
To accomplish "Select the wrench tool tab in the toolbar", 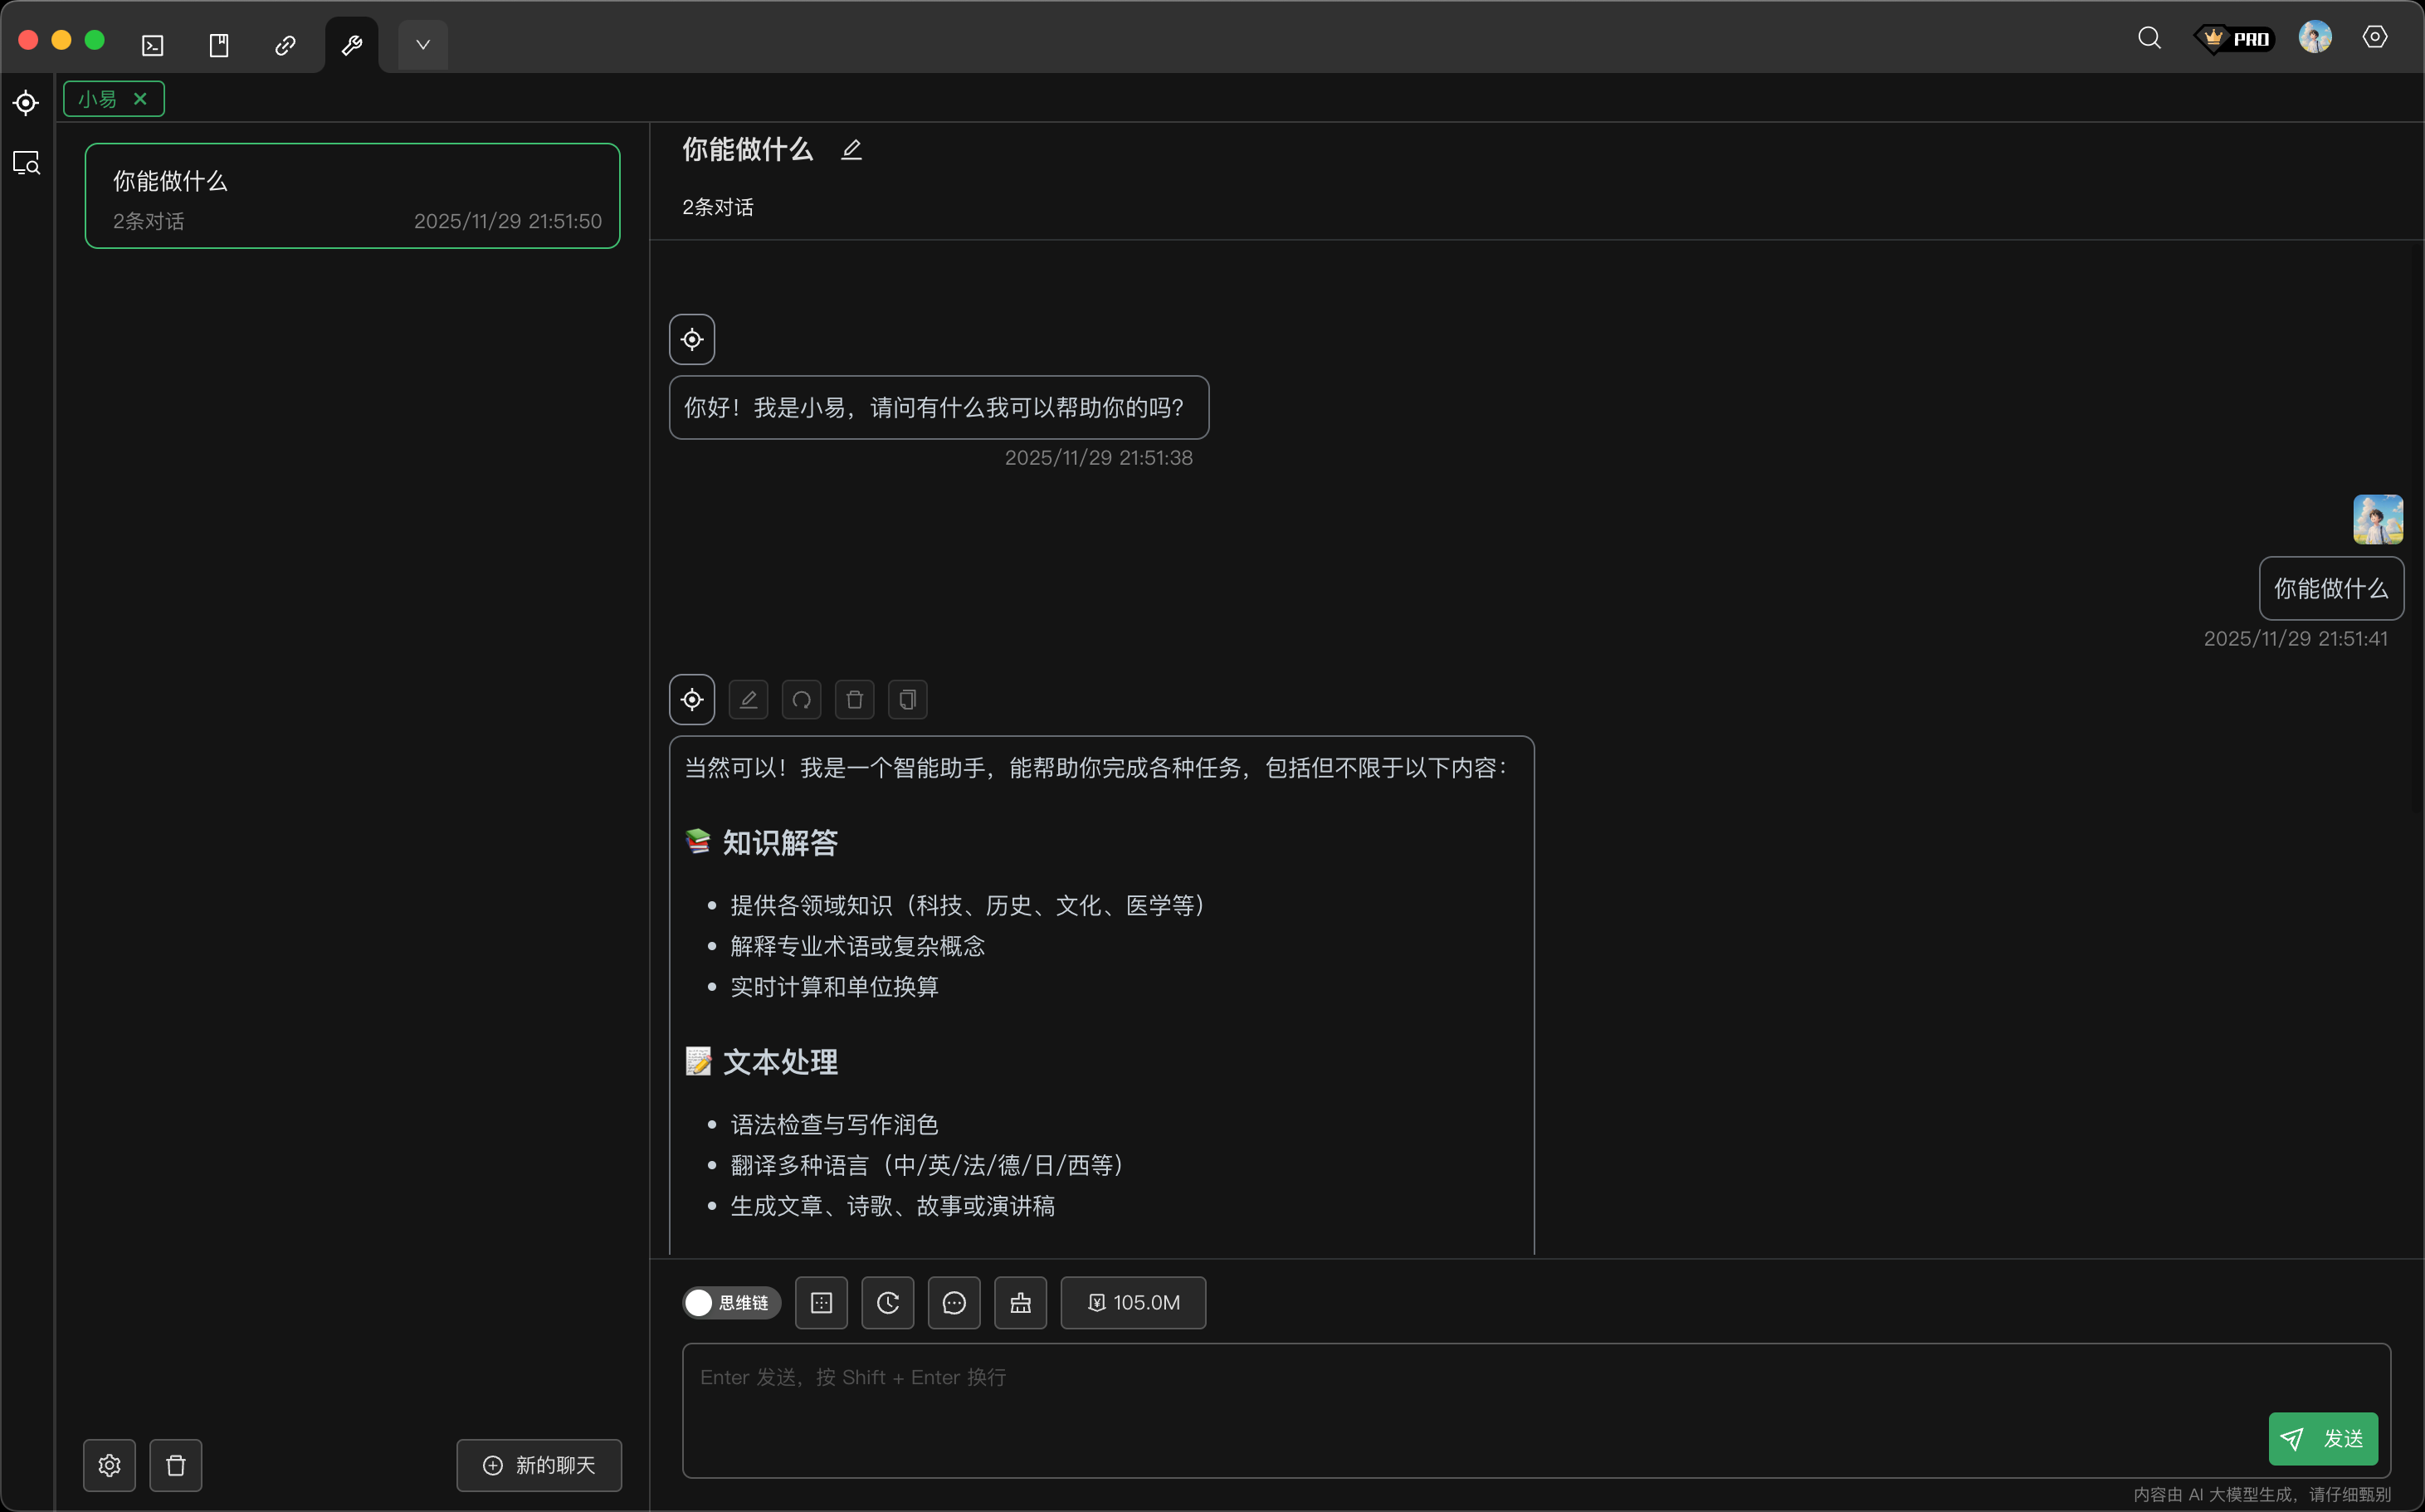I will 351,44.
